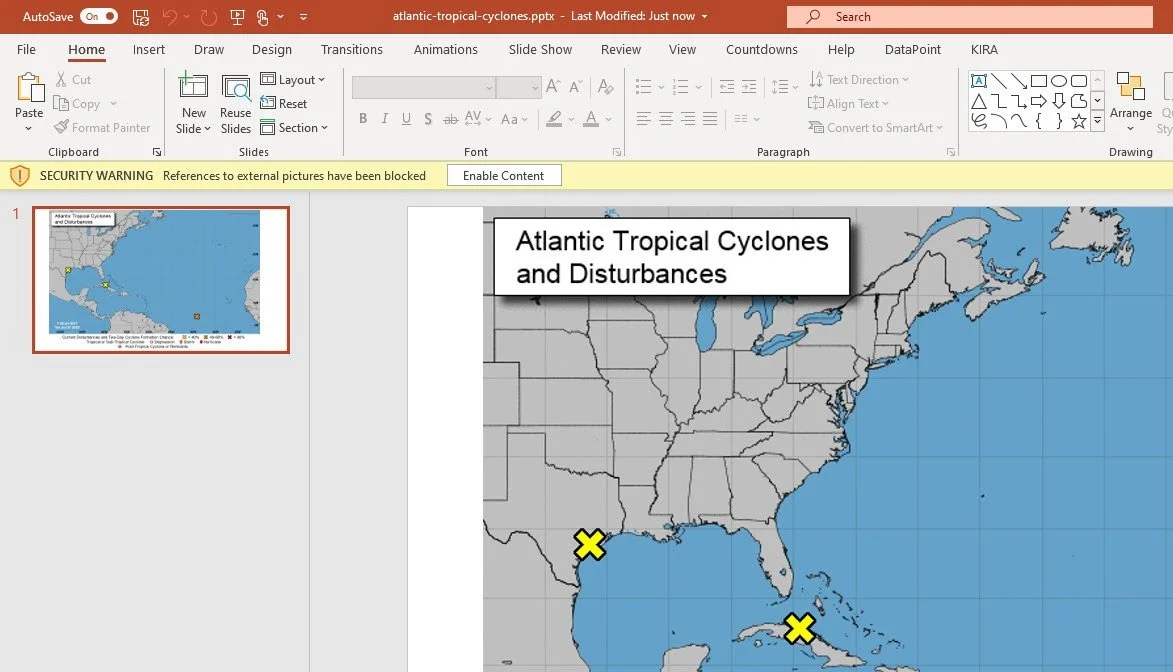The width and height of the screenshot is (1173, 672).
Task: Switch to the Insert tab
Action: click(149, 49)
